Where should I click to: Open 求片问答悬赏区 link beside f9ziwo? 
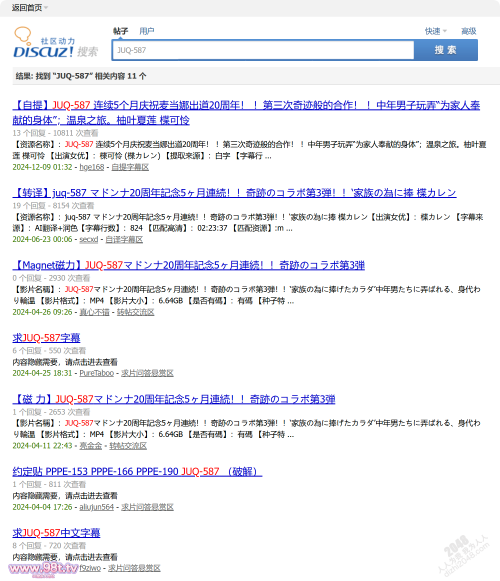click(134, 568)
